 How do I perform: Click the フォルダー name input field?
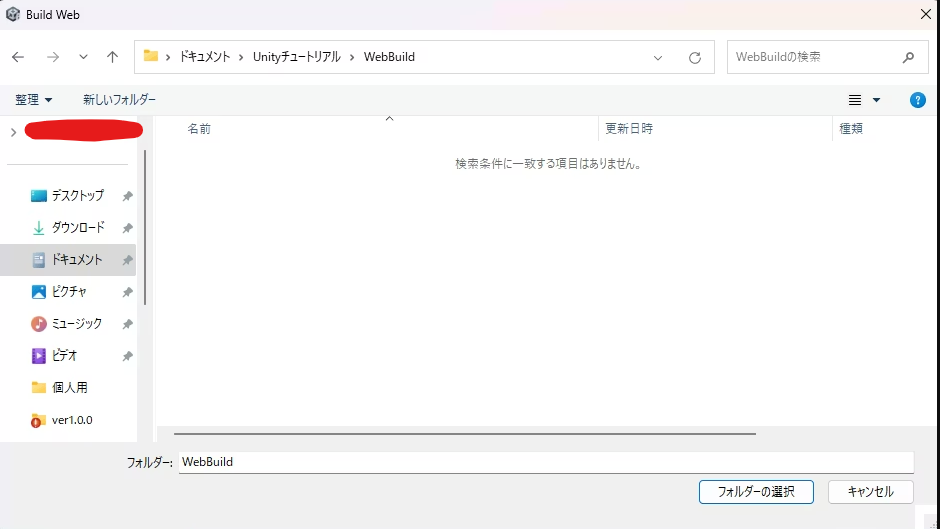[x=546, y=462]
